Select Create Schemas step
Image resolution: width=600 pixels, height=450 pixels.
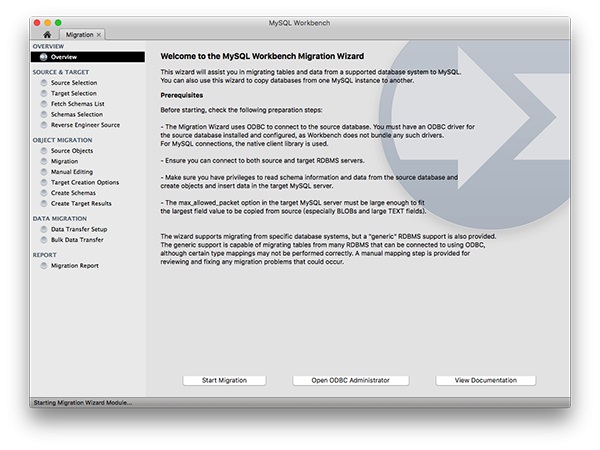pos(73,193)
